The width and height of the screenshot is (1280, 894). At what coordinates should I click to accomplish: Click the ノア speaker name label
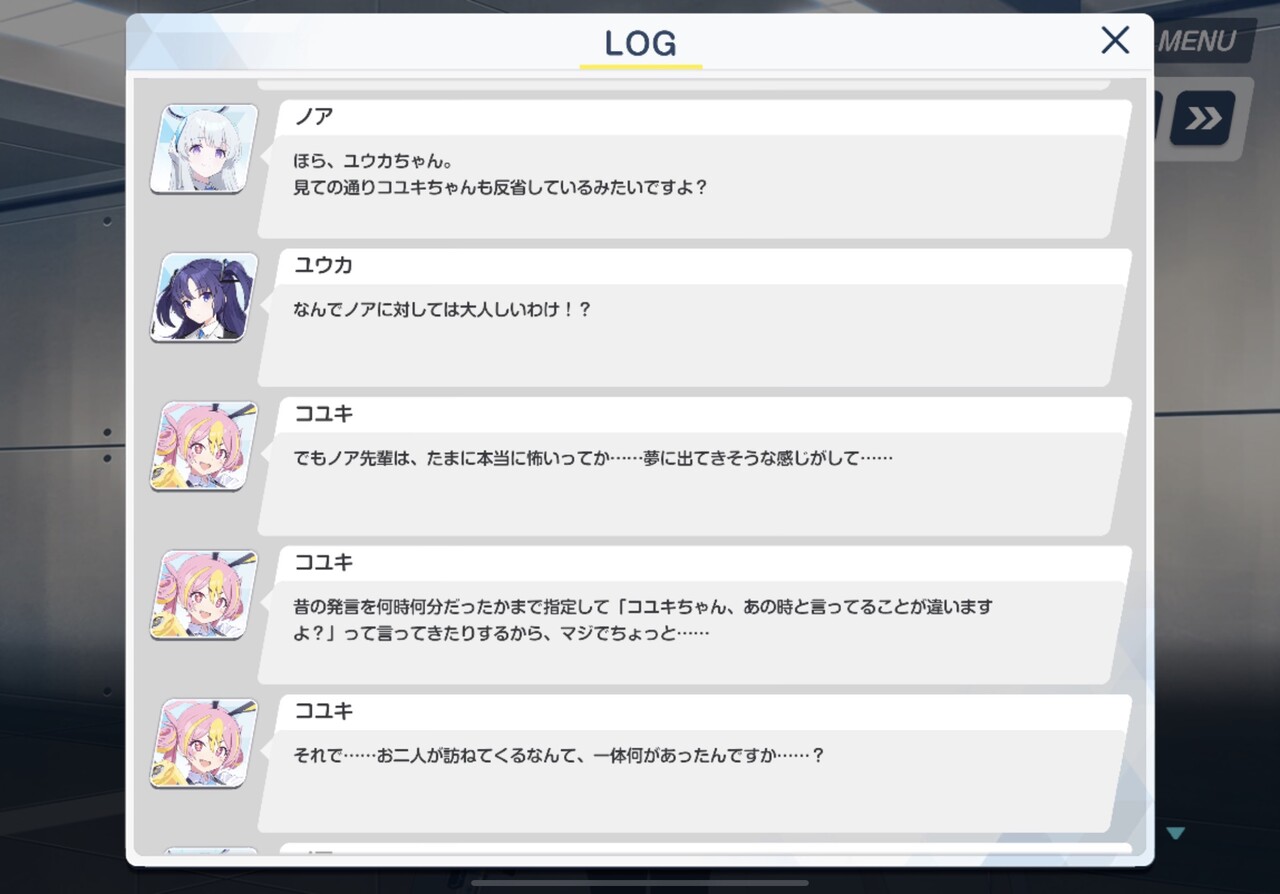coord(313,116)
